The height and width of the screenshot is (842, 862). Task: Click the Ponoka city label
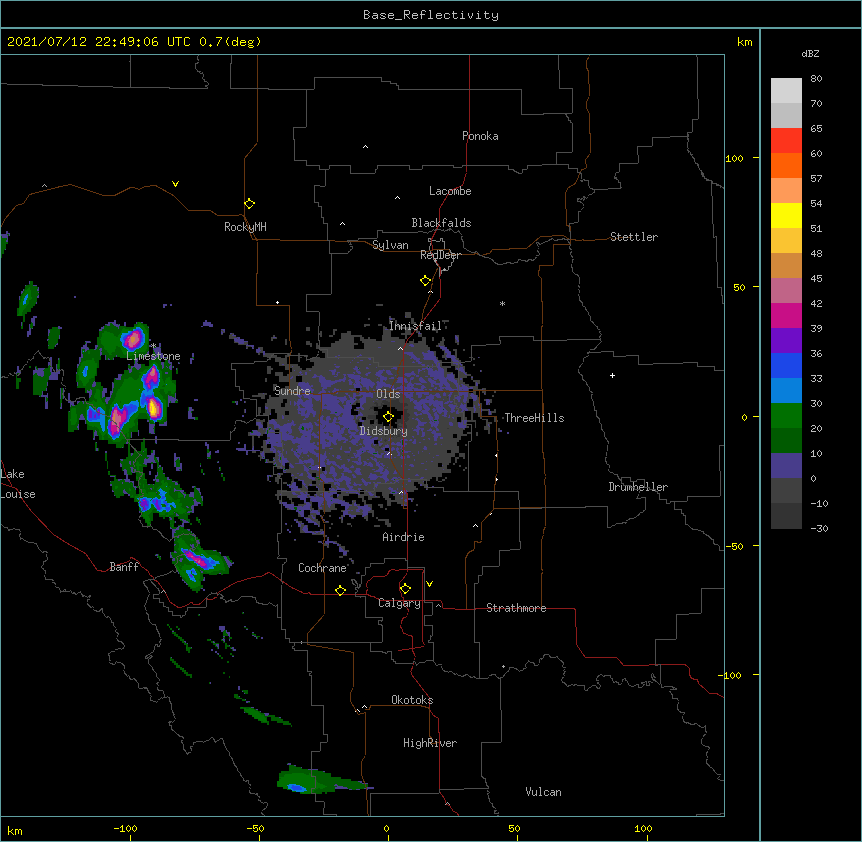tap(480, 136)
